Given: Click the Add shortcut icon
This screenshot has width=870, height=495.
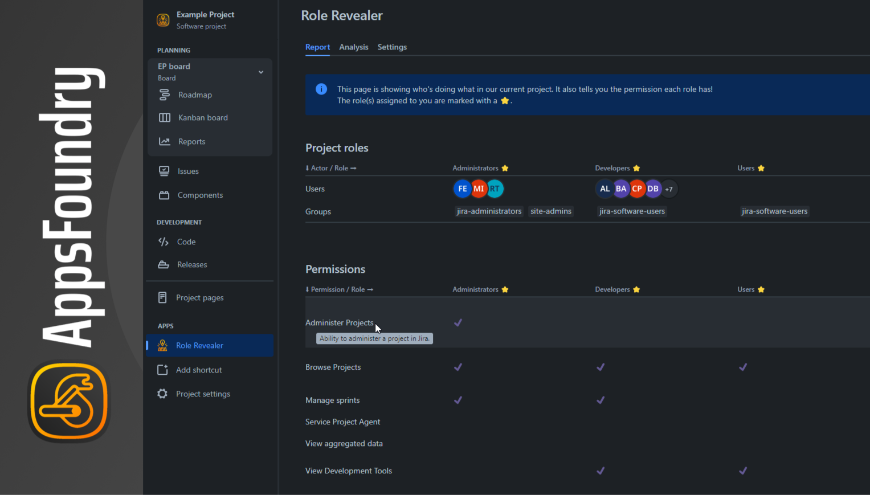Looking at the screenshot, I should click(x=163, y=370).
